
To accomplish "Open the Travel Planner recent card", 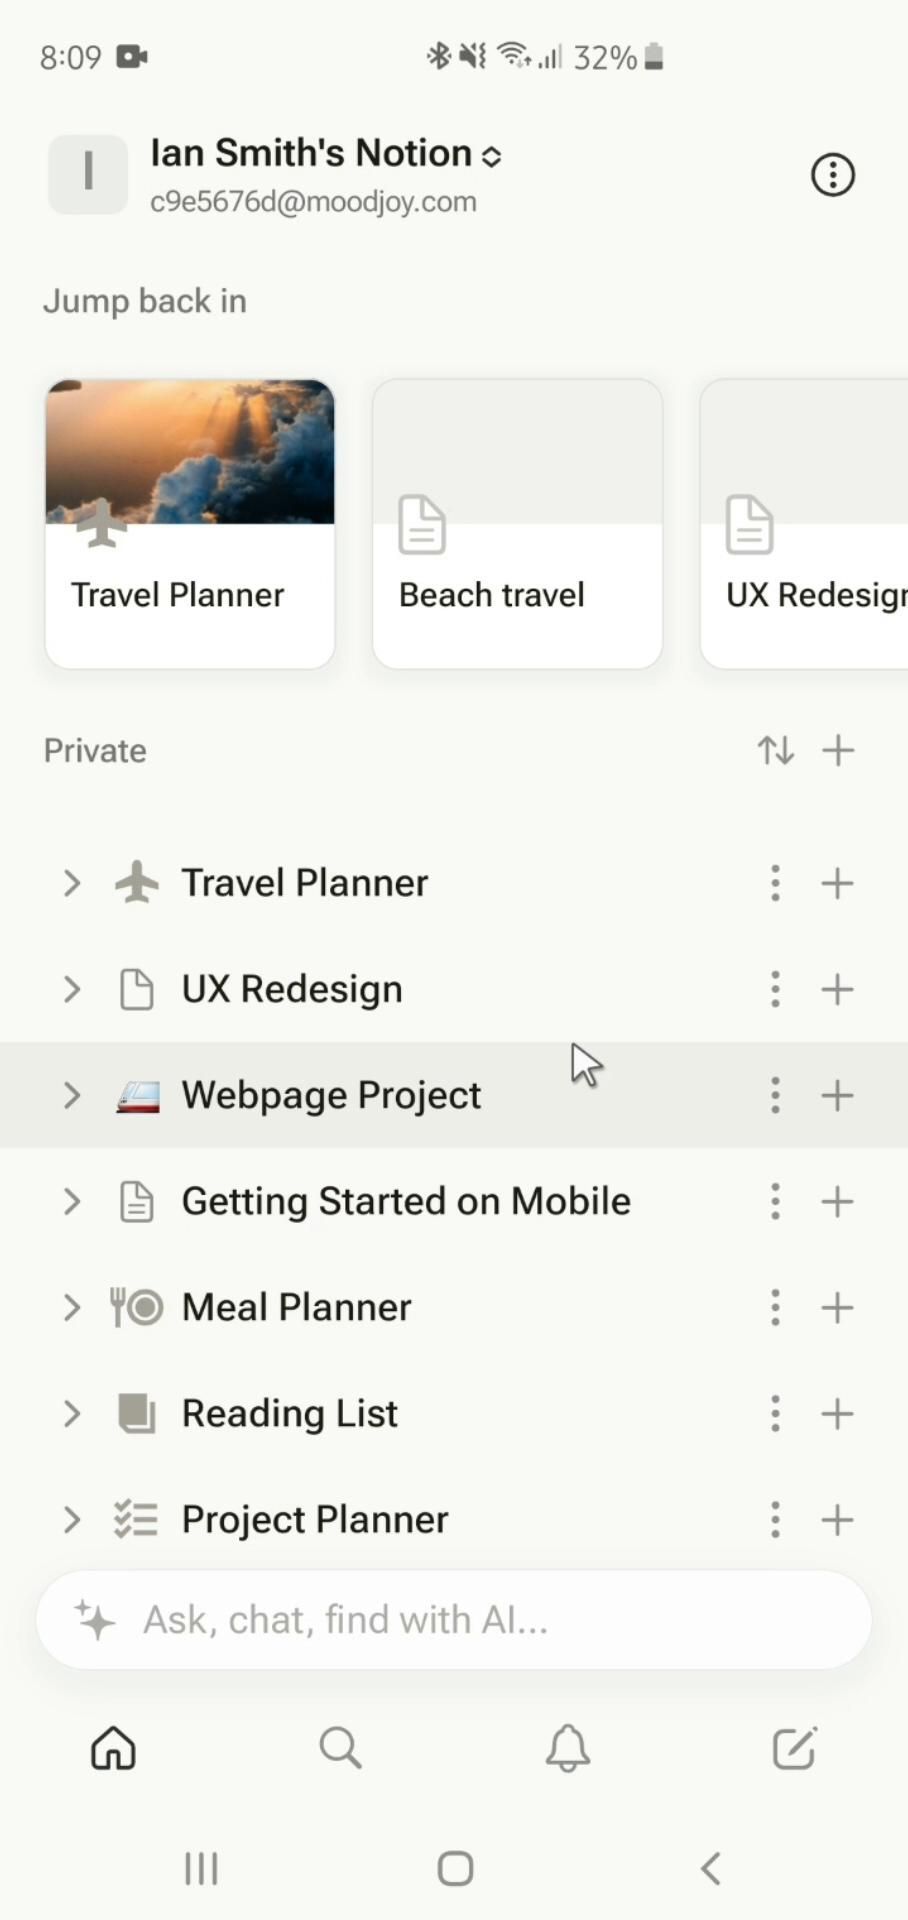I will [190, 523].
